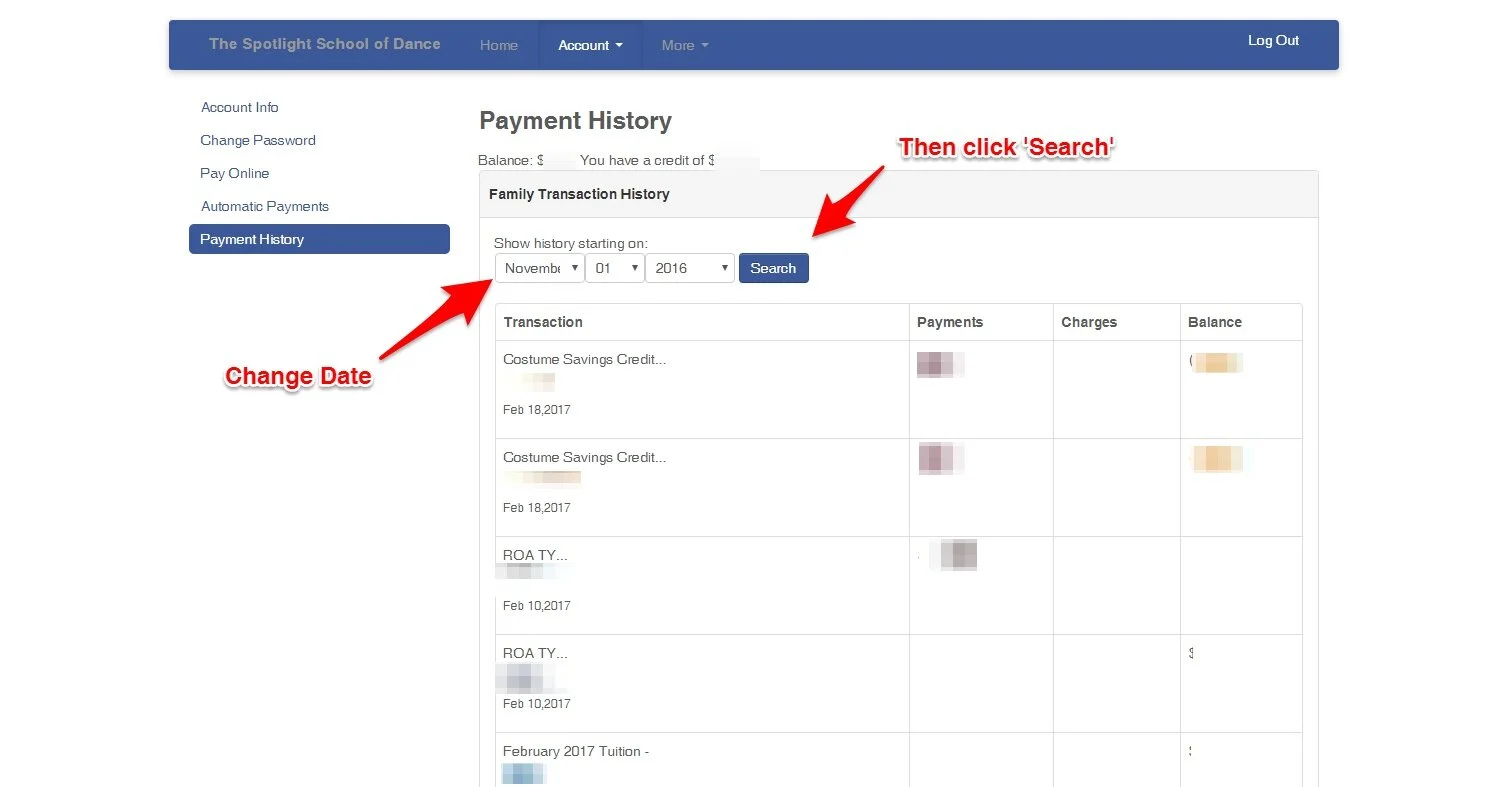The width and height of the screenshot is (1508, 787).
Task: Open the day dropdown showing 01
Action: 615,268
